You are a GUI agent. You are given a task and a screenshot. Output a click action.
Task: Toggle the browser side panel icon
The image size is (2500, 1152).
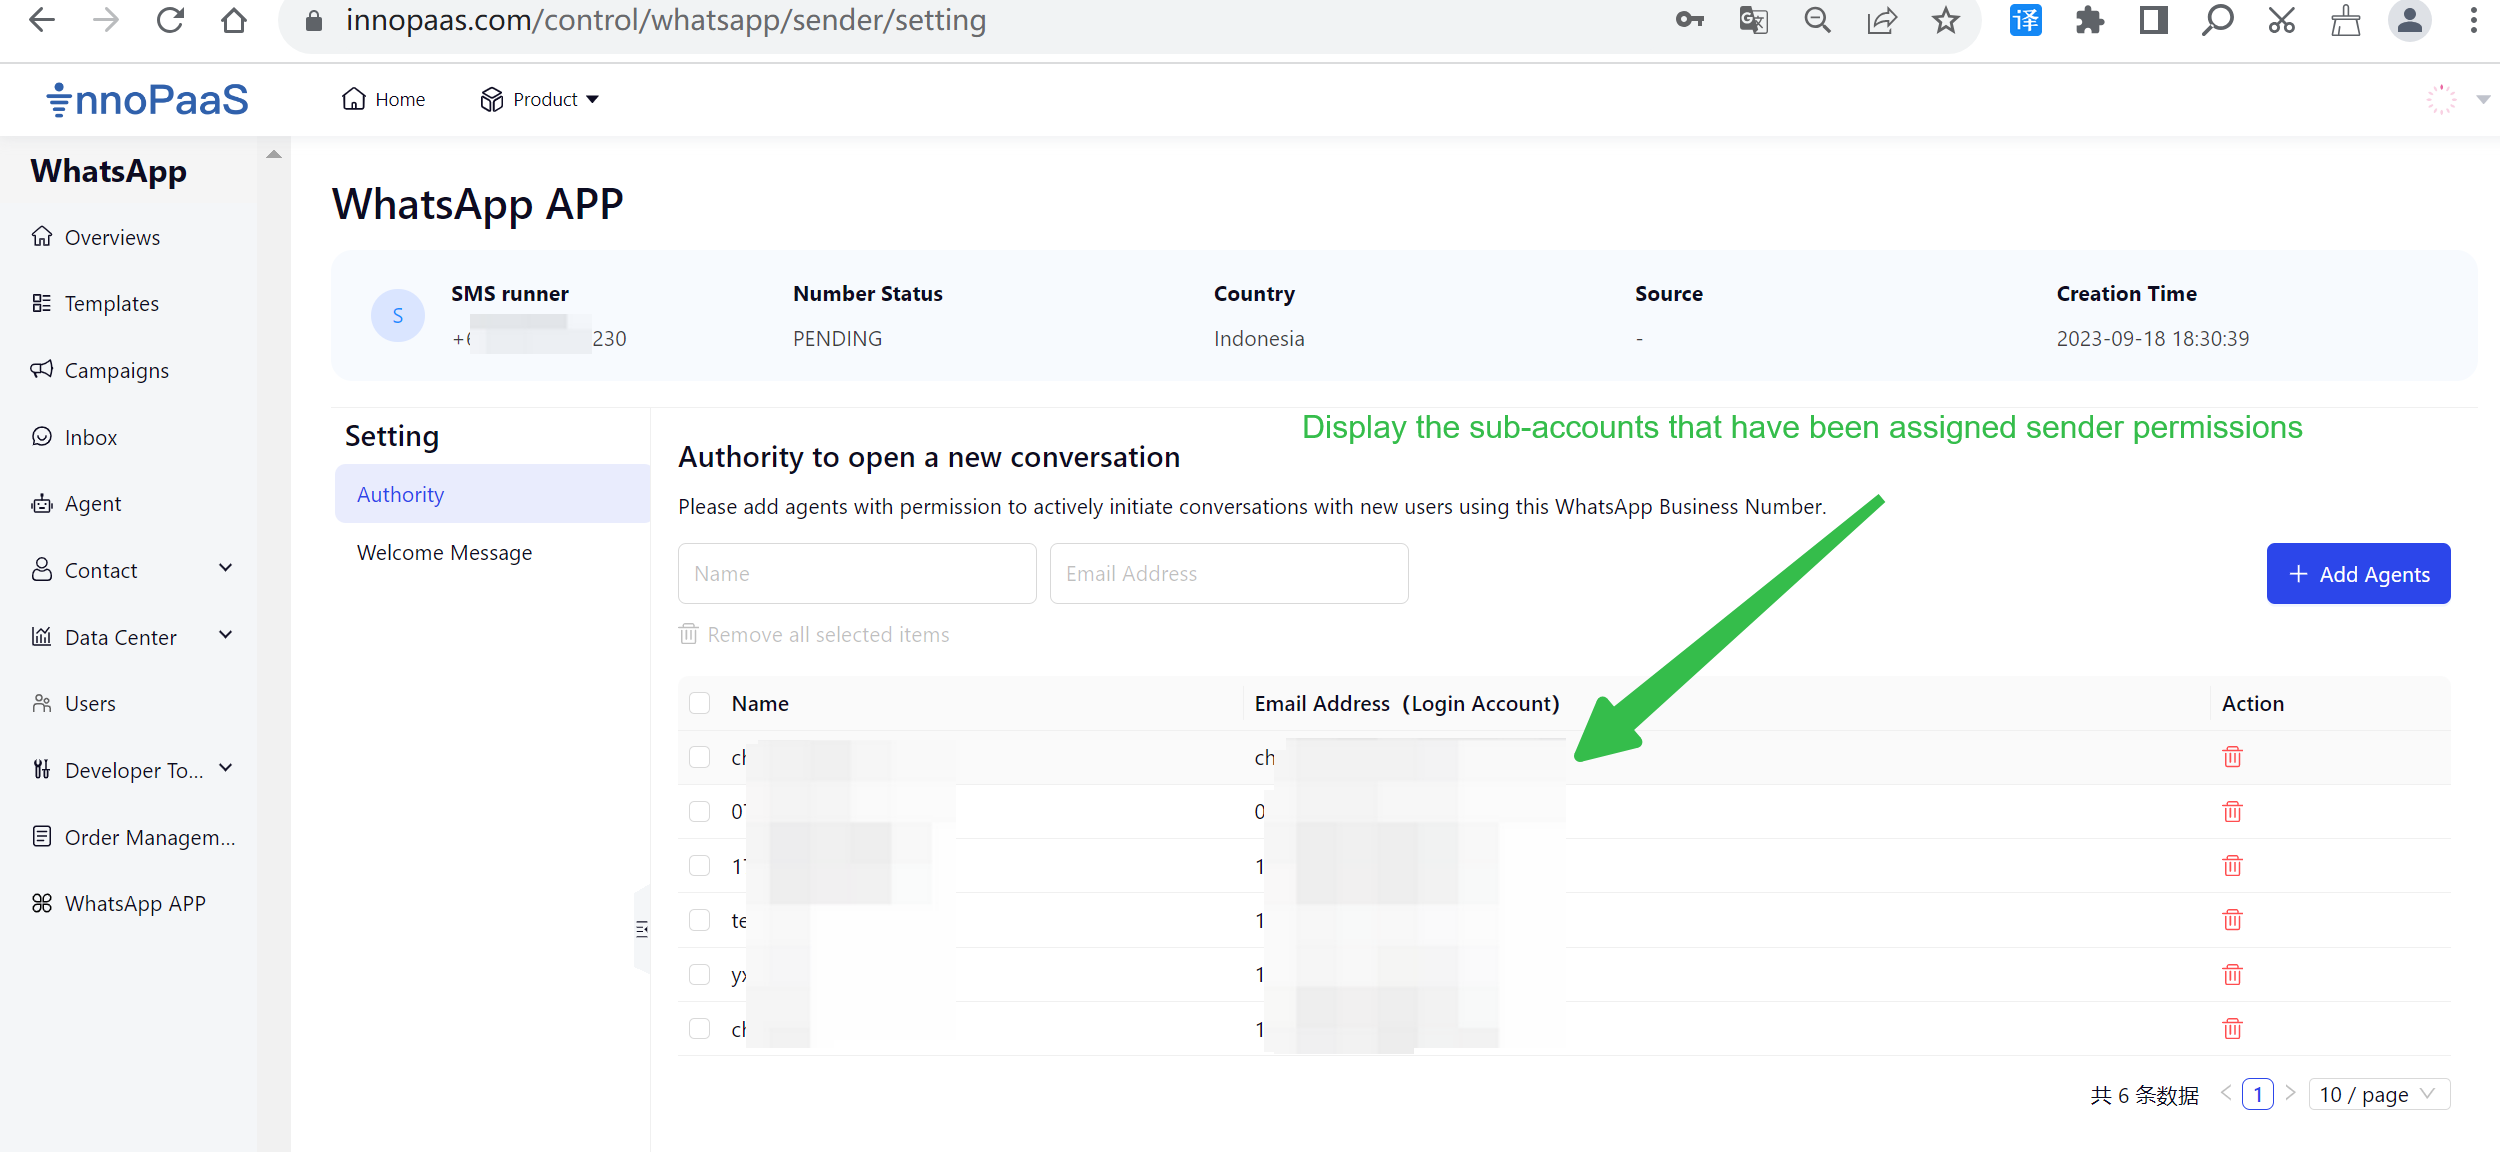2153,20
